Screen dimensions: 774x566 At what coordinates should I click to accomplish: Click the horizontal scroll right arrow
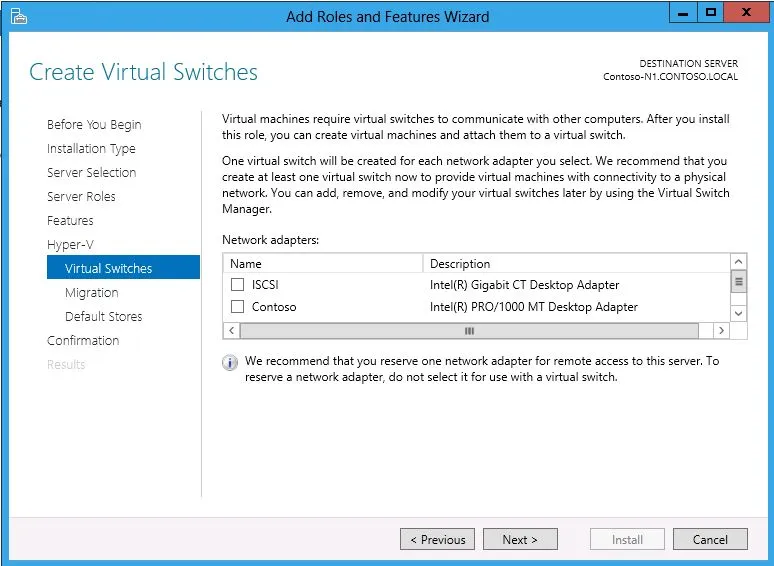(x=721, y=331)
